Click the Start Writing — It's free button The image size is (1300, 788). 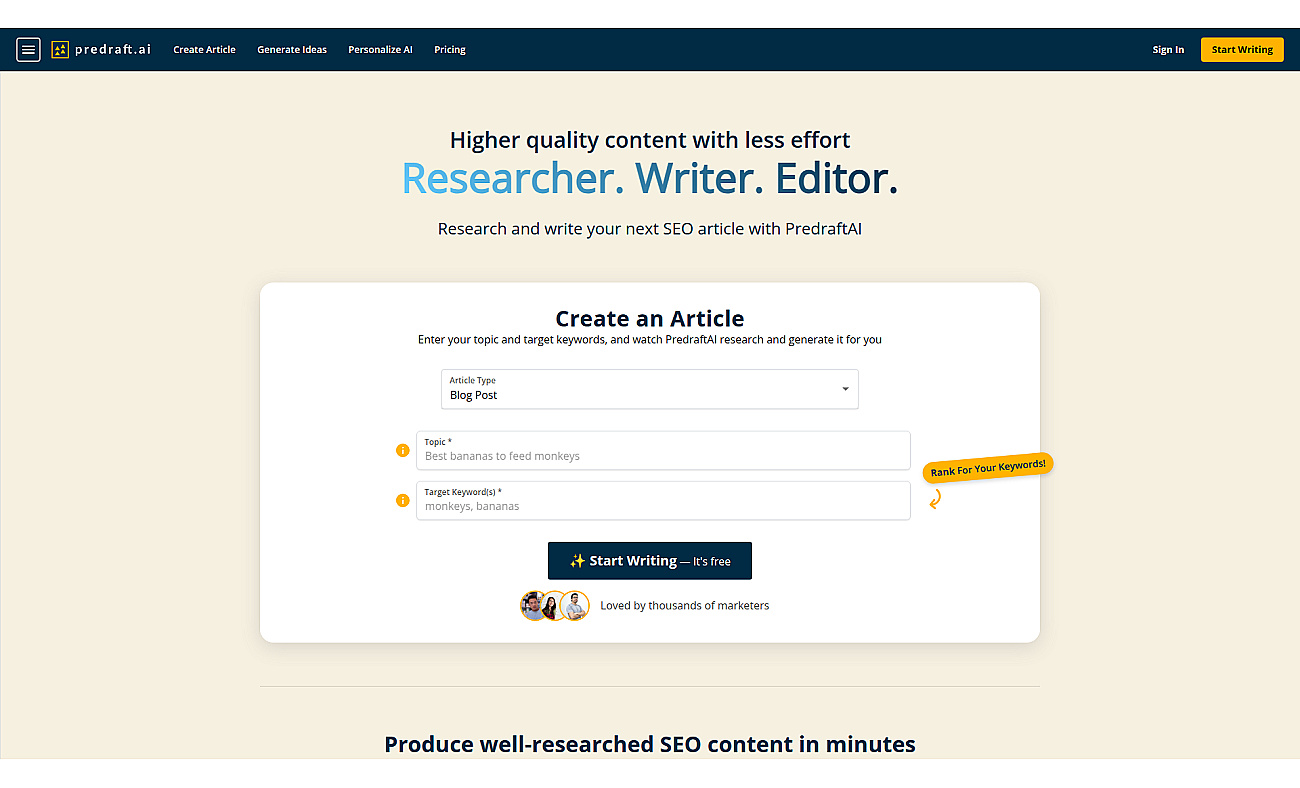pos(650,561)
